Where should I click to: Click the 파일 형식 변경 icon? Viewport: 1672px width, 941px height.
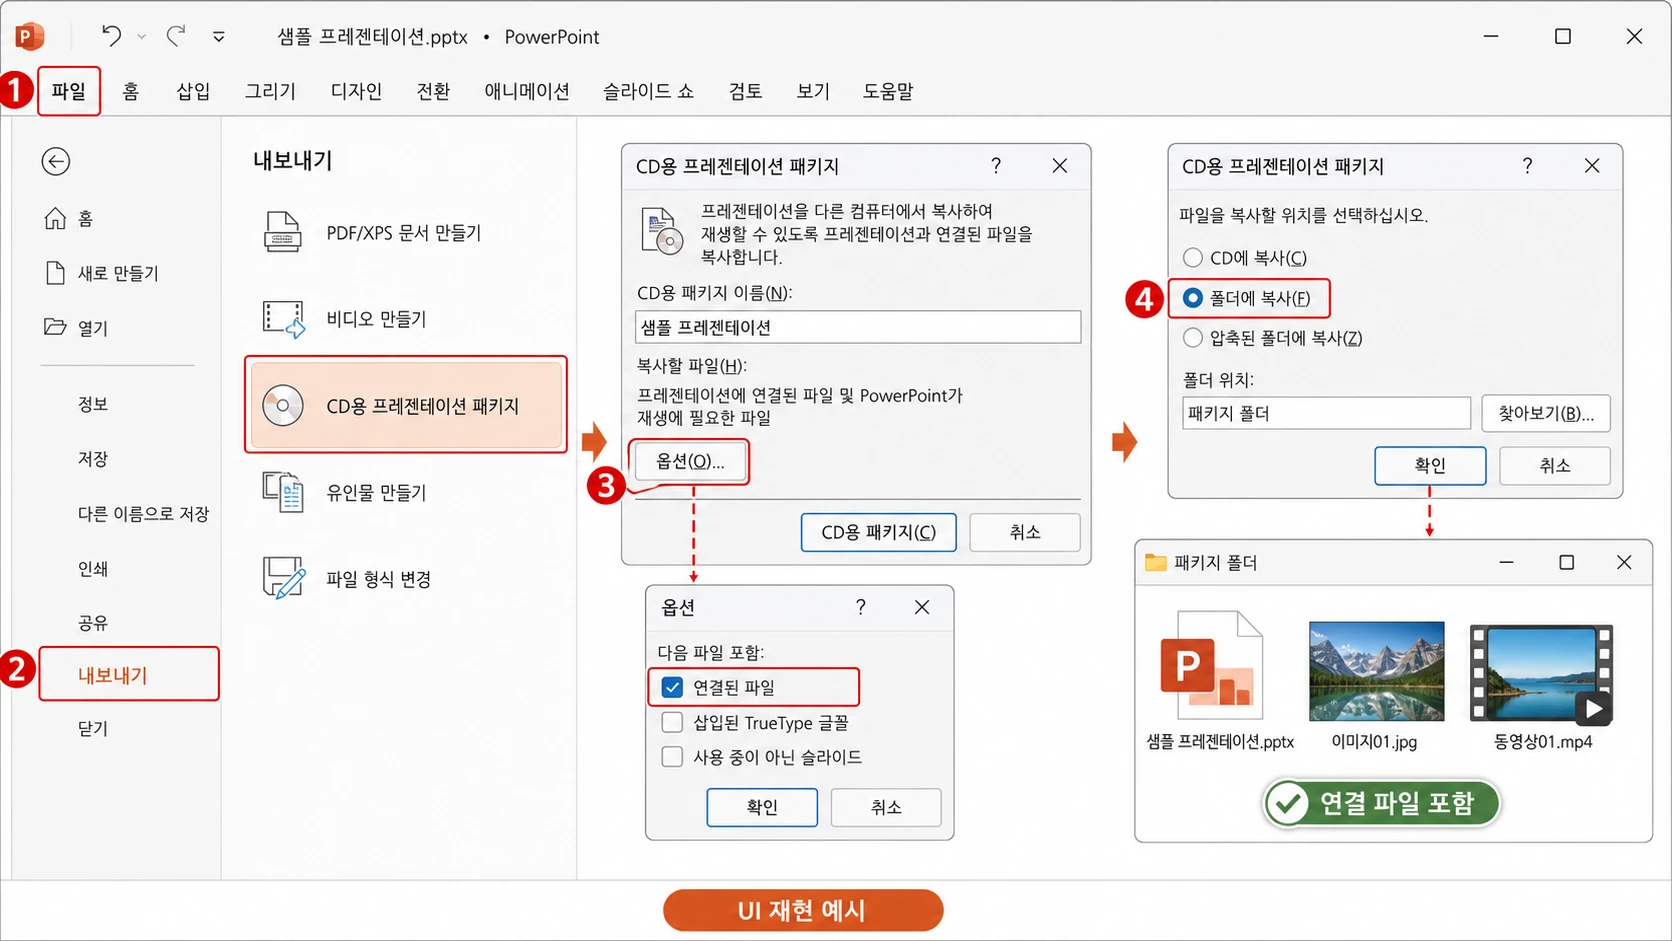coord(284,578)
